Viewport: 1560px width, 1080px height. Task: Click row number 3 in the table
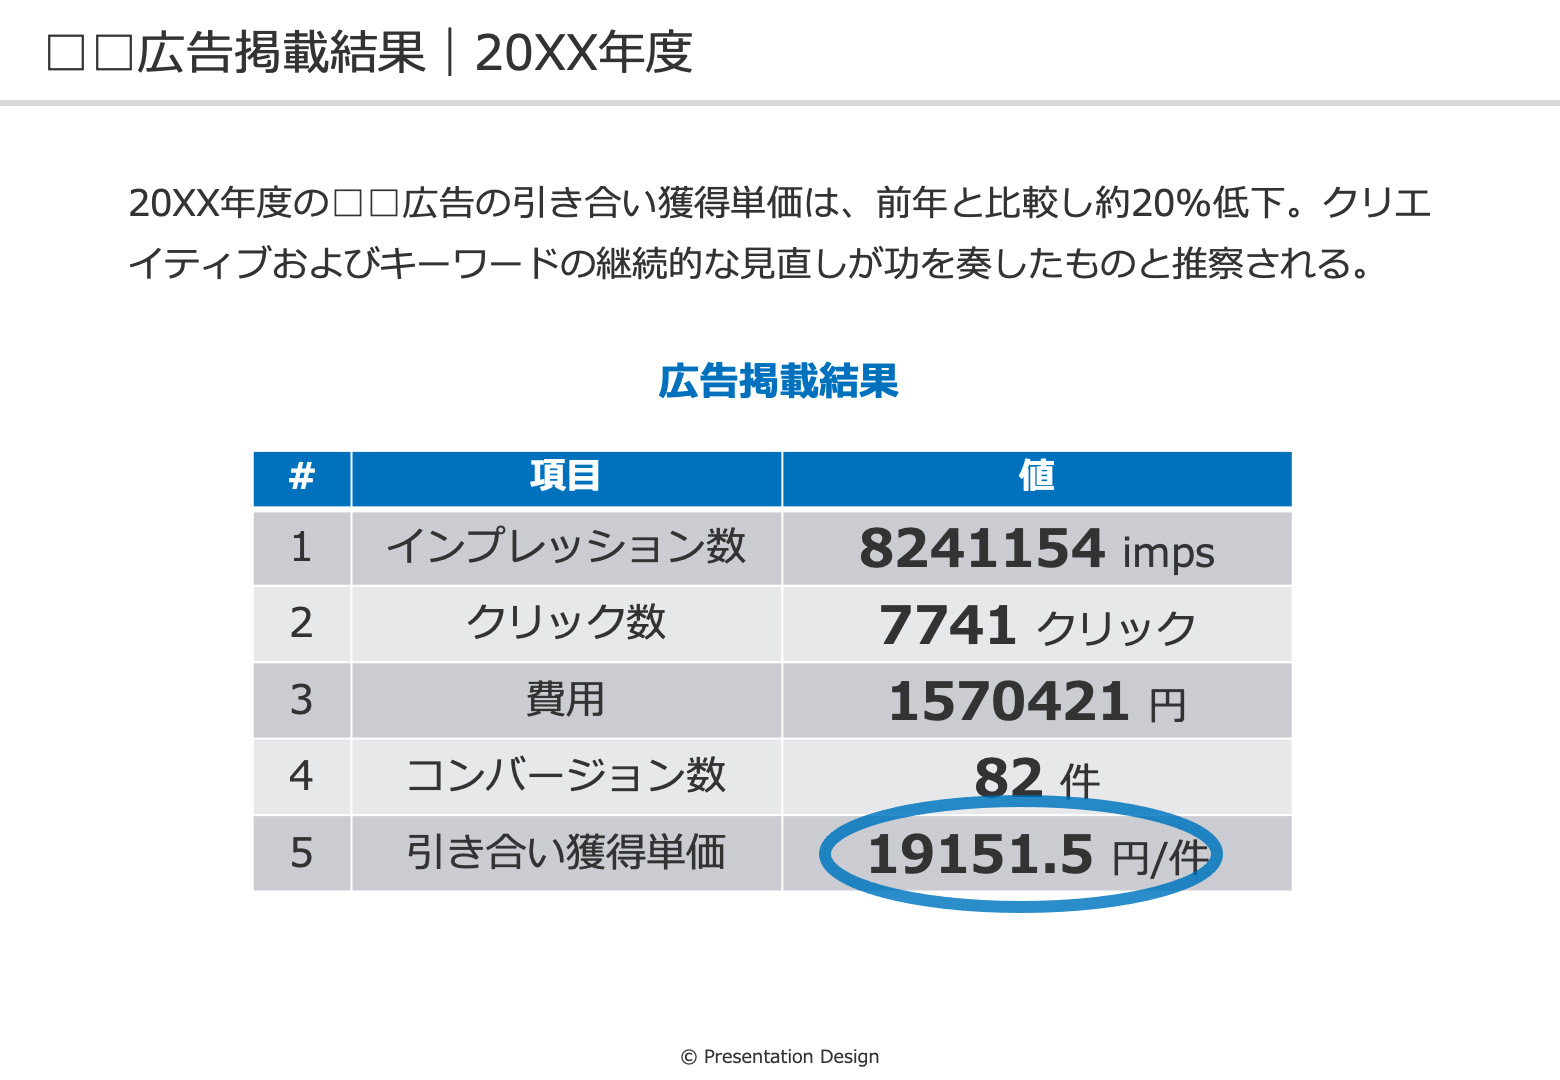point(302,700)
